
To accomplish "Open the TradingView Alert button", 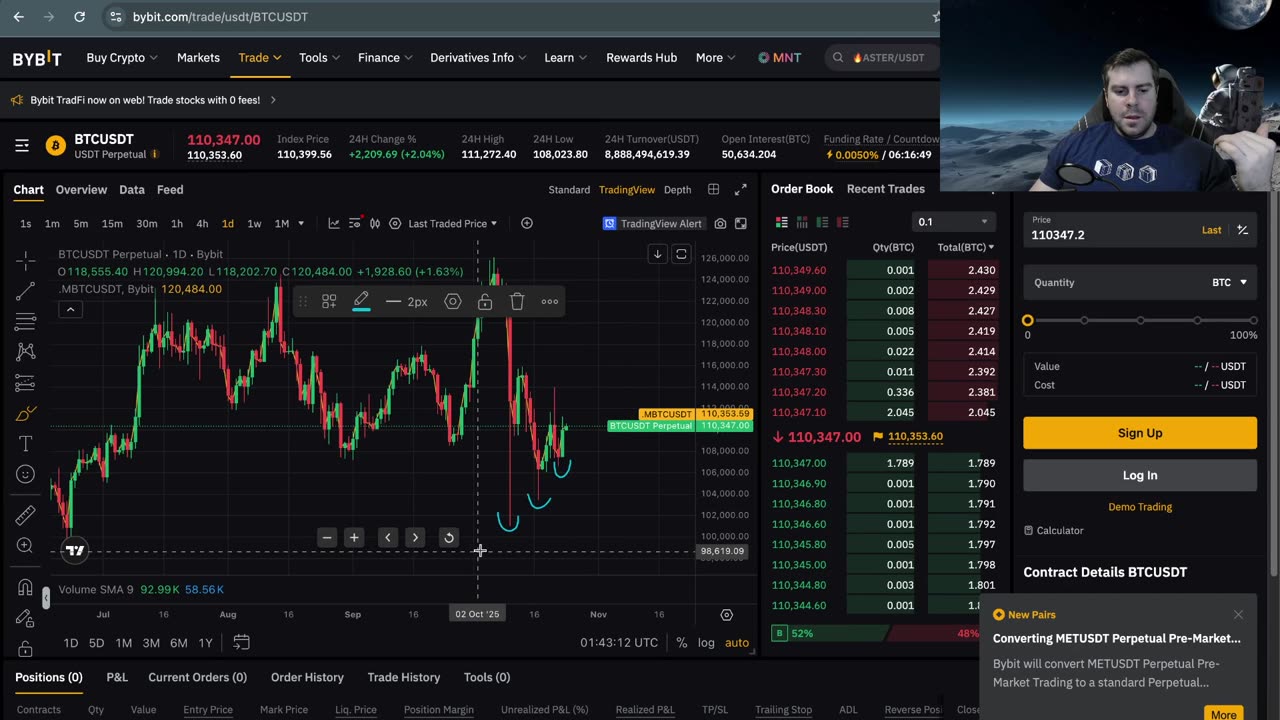I will [x=653, y=224].
